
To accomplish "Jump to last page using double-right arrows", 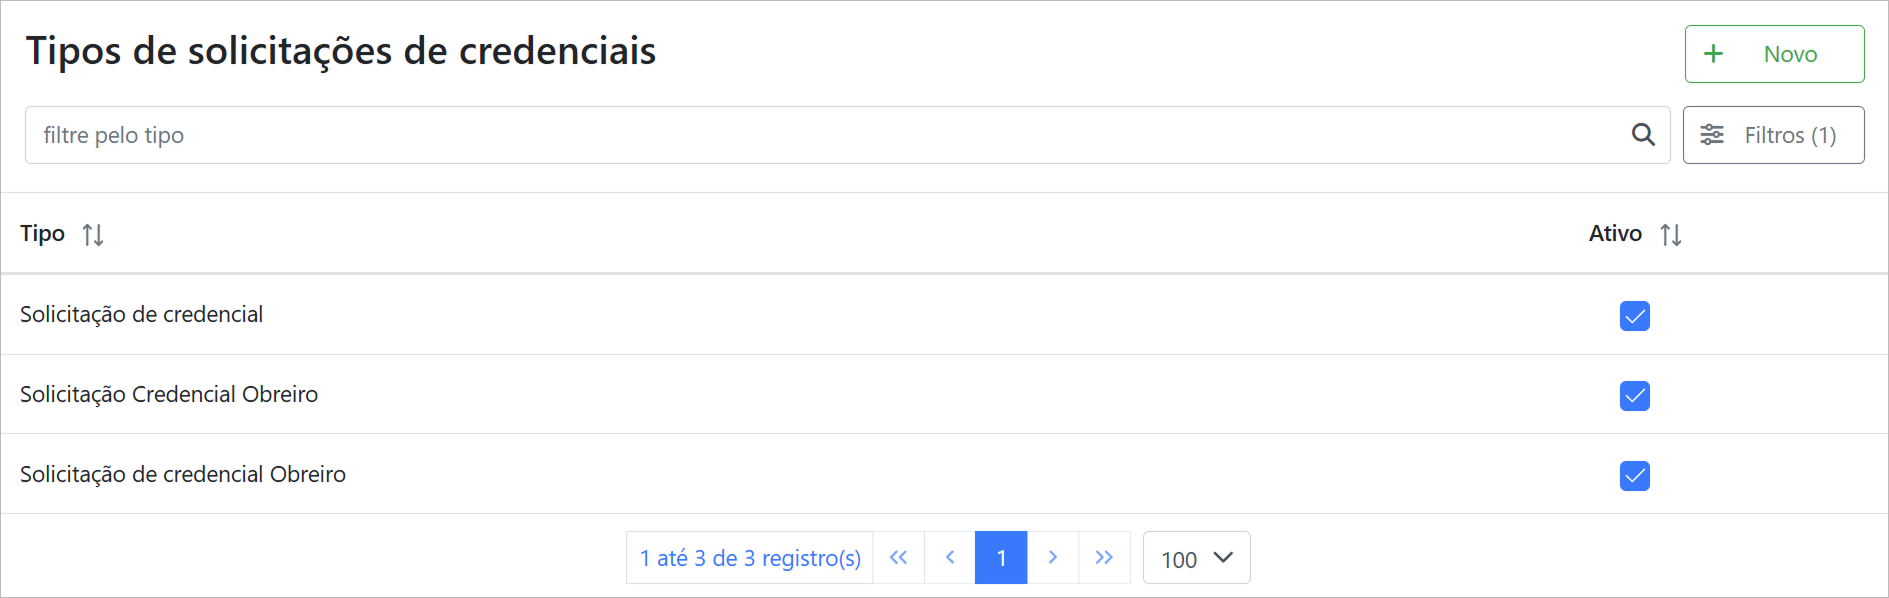I will click(x=1104, y=558).
